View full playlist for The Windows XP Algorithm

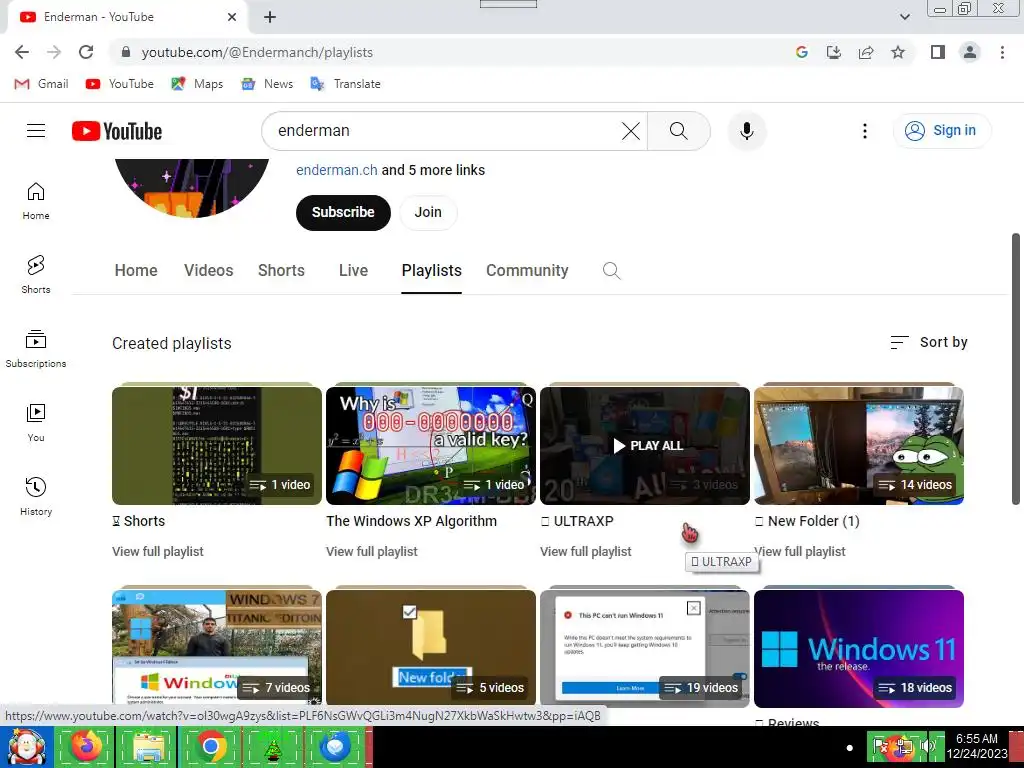(372, 551)
